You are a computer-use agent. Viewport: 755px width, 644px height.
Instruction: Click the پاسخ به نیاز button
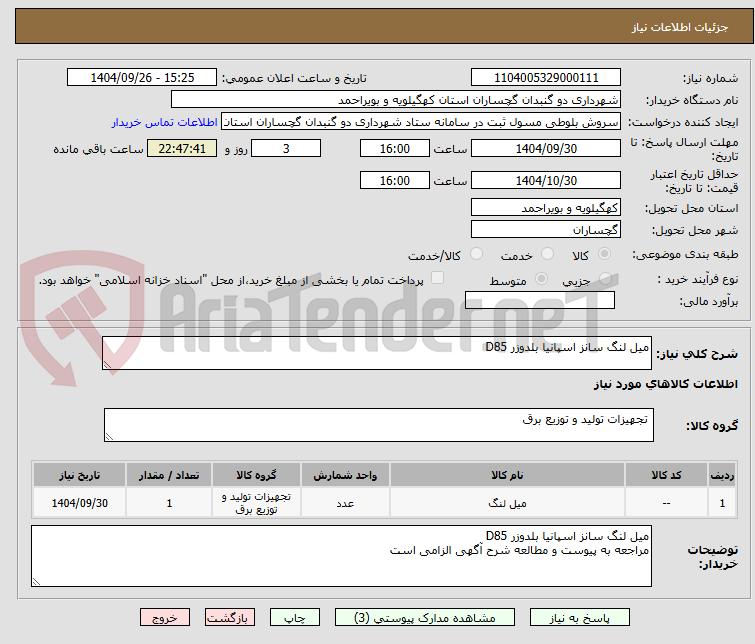[580, 618]
